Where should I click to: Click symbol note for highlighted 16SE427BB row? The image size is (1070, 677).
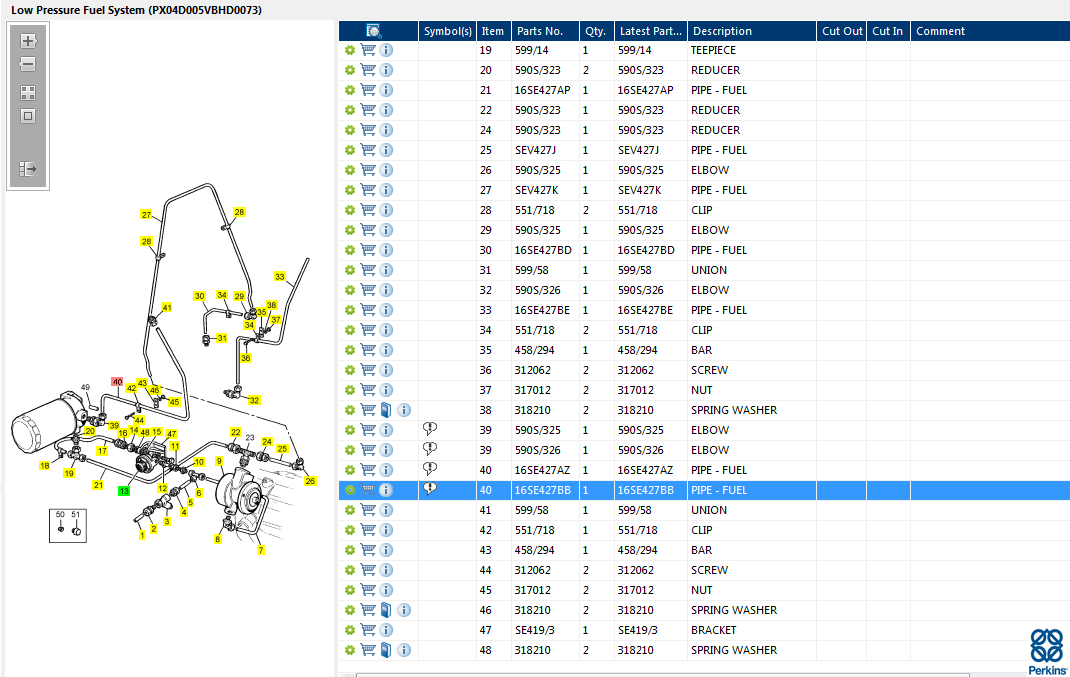pos(429,489)
